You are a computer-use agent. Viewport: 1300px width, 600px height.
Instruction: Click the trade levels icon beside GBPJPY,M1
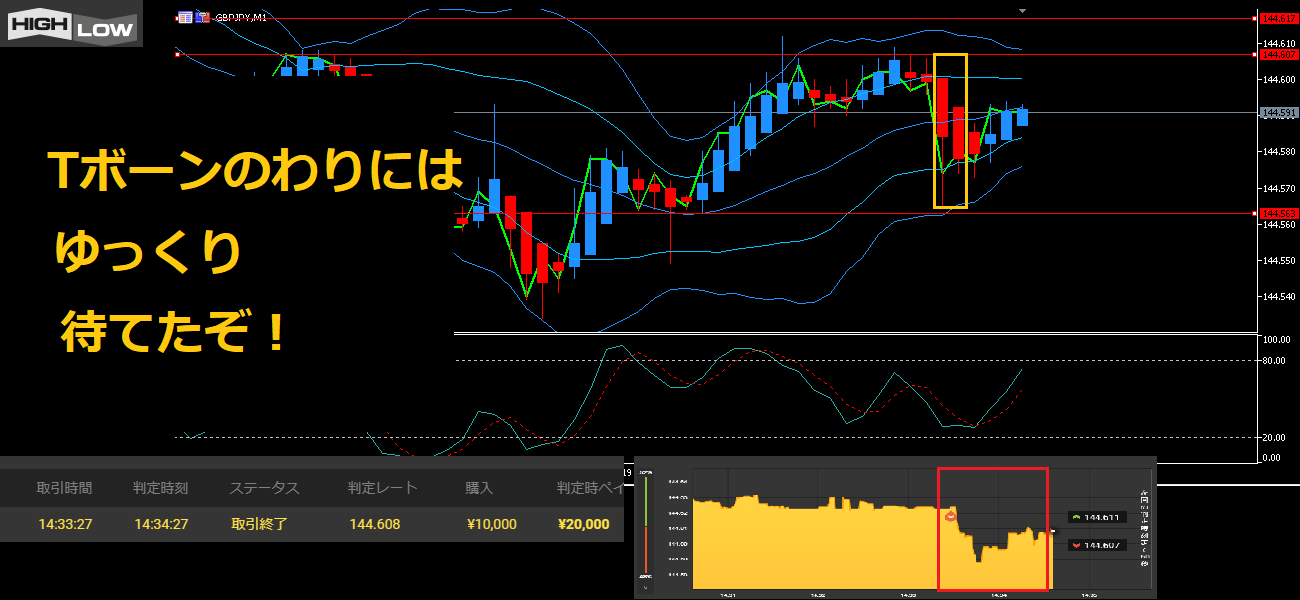(x=203, y=17)
